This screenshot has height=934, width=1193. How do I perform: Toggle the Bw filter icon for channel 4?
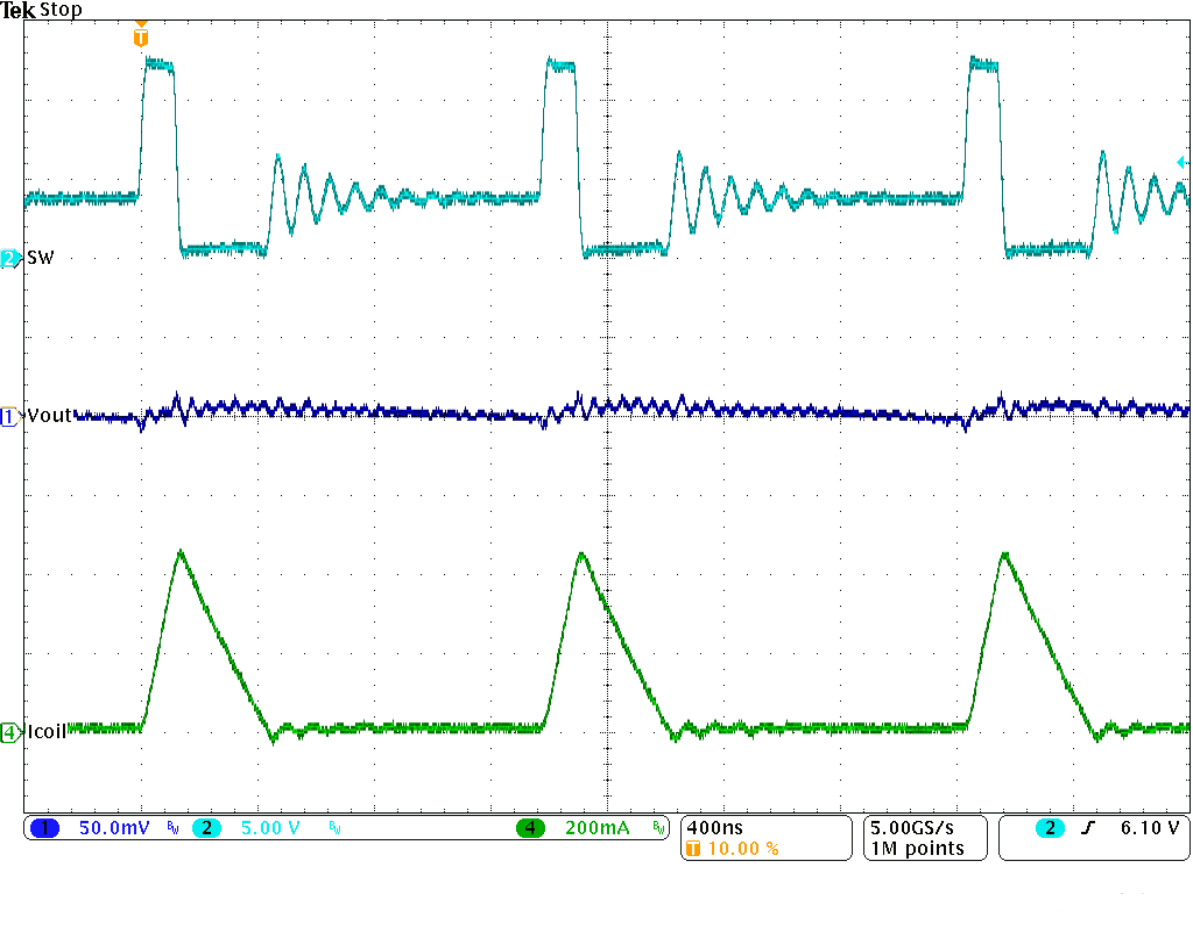(x=658, y=827)
